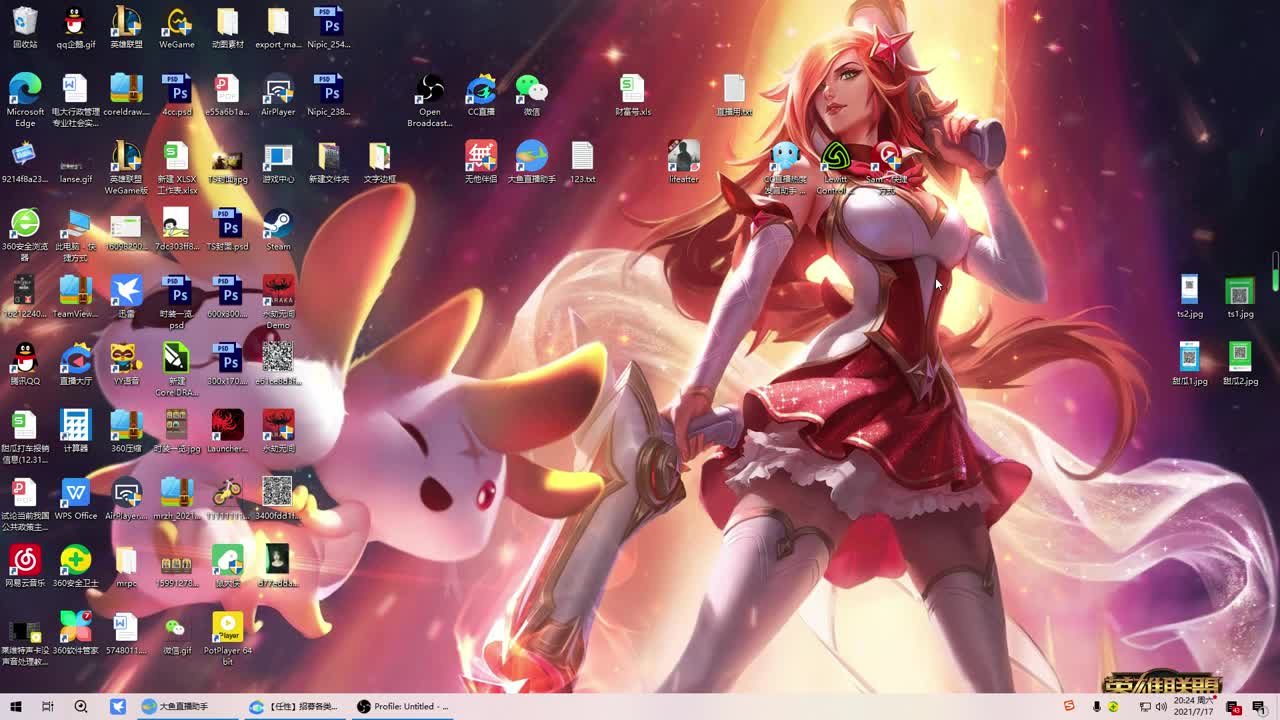Screen dimensions: 1280x720
Task: Launch 迅雷 (Xunlei) download shortcut
Action: pos(126,291)
